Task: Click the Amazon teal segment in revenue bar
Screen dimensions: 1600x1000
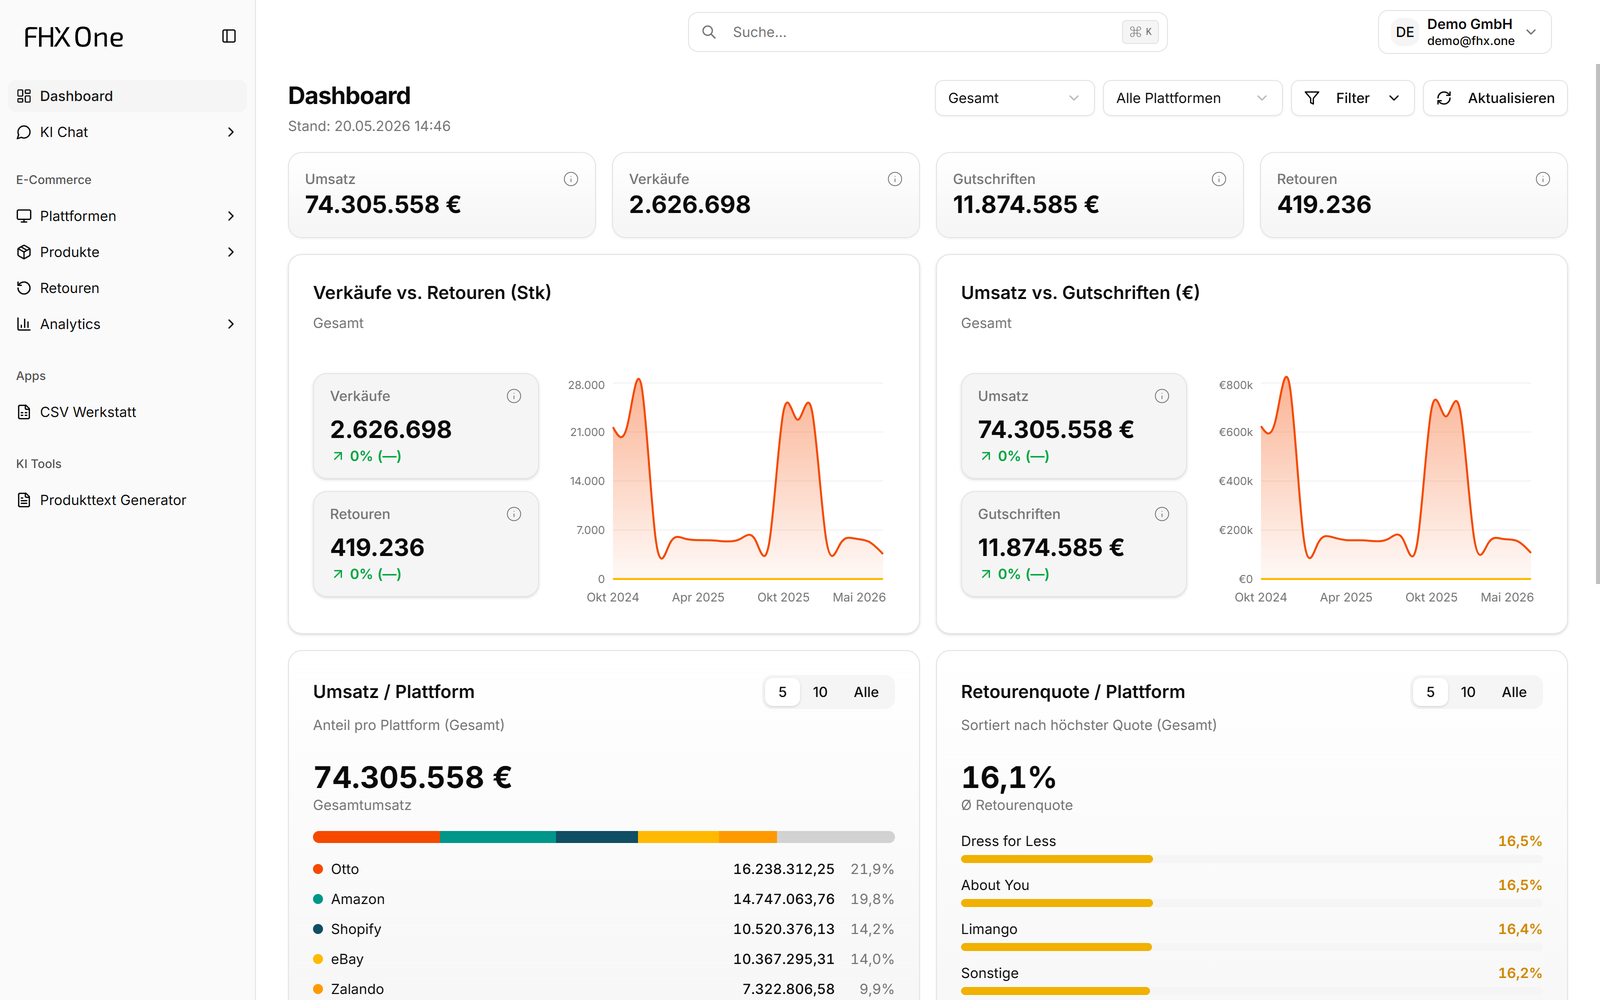Action: [498, 837]
